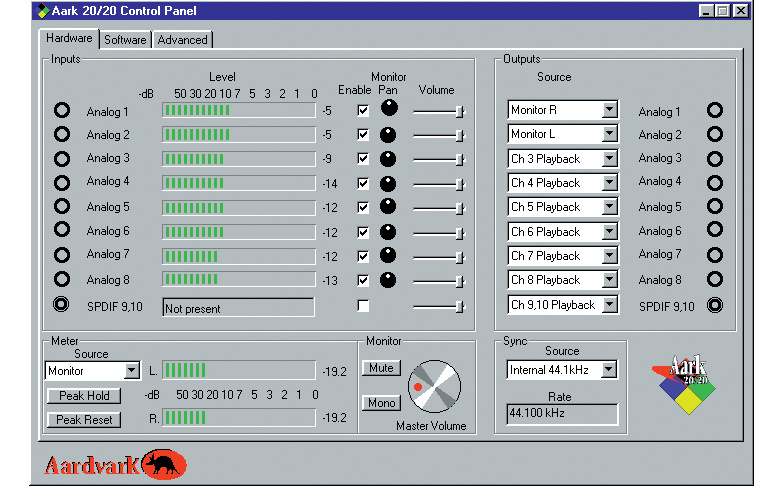Switch to the Software tab
The image size is (770, 498).
click(125, 40)
